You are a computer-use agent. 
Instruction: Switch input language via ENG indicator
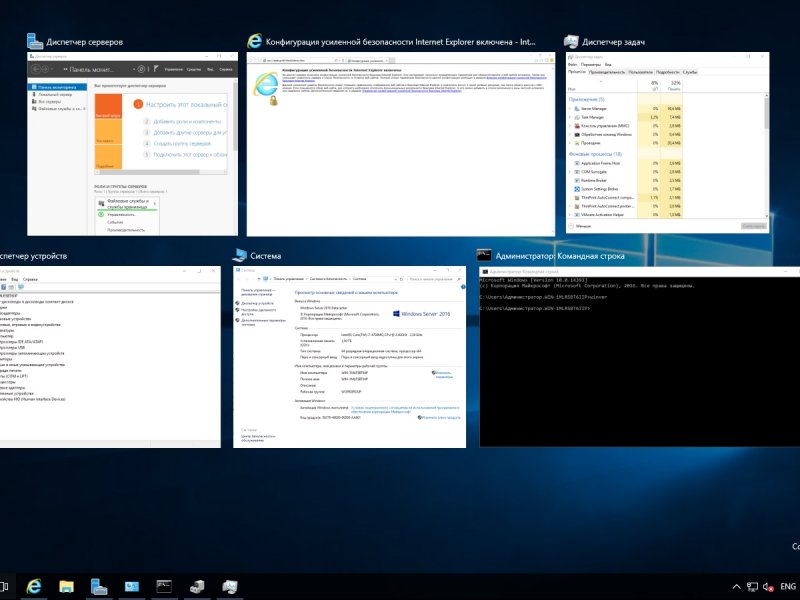(788, 587)
